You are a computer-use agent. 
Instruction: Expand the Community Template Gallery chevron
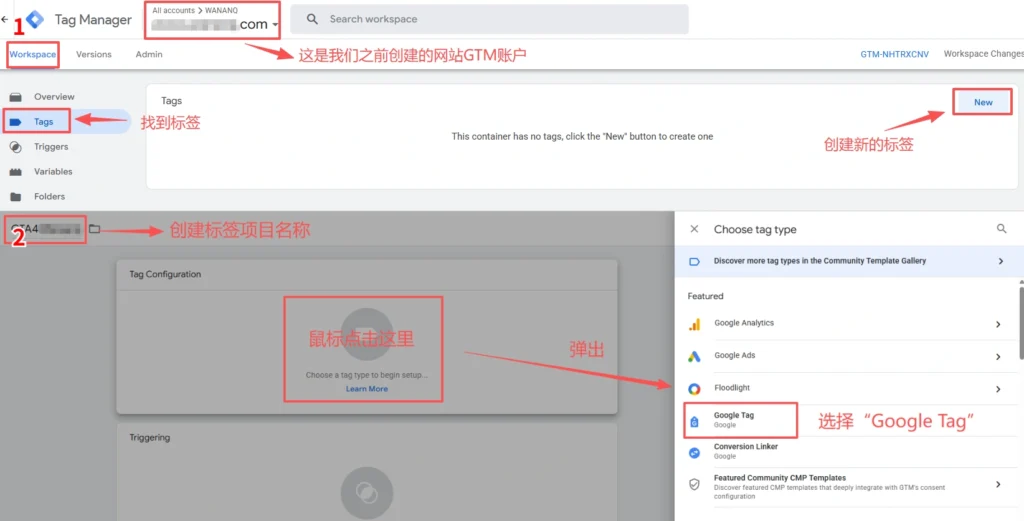[x=1000, y=261]
